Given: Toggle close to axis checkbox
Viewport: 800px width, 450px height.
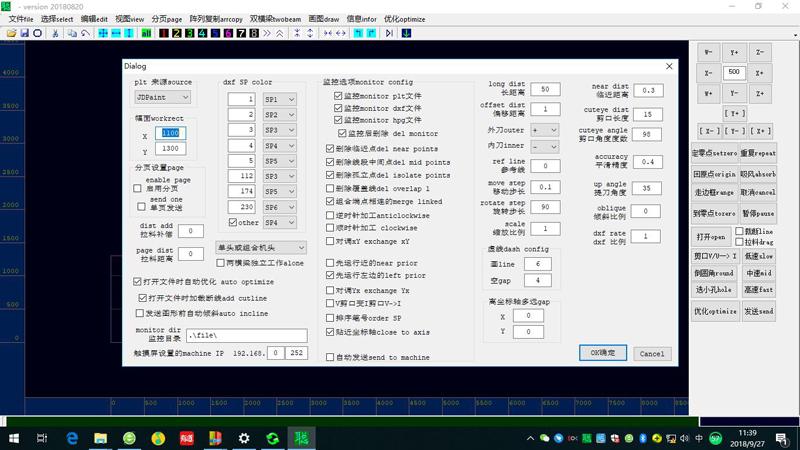Looking at the screenshot, I should 330,332.
